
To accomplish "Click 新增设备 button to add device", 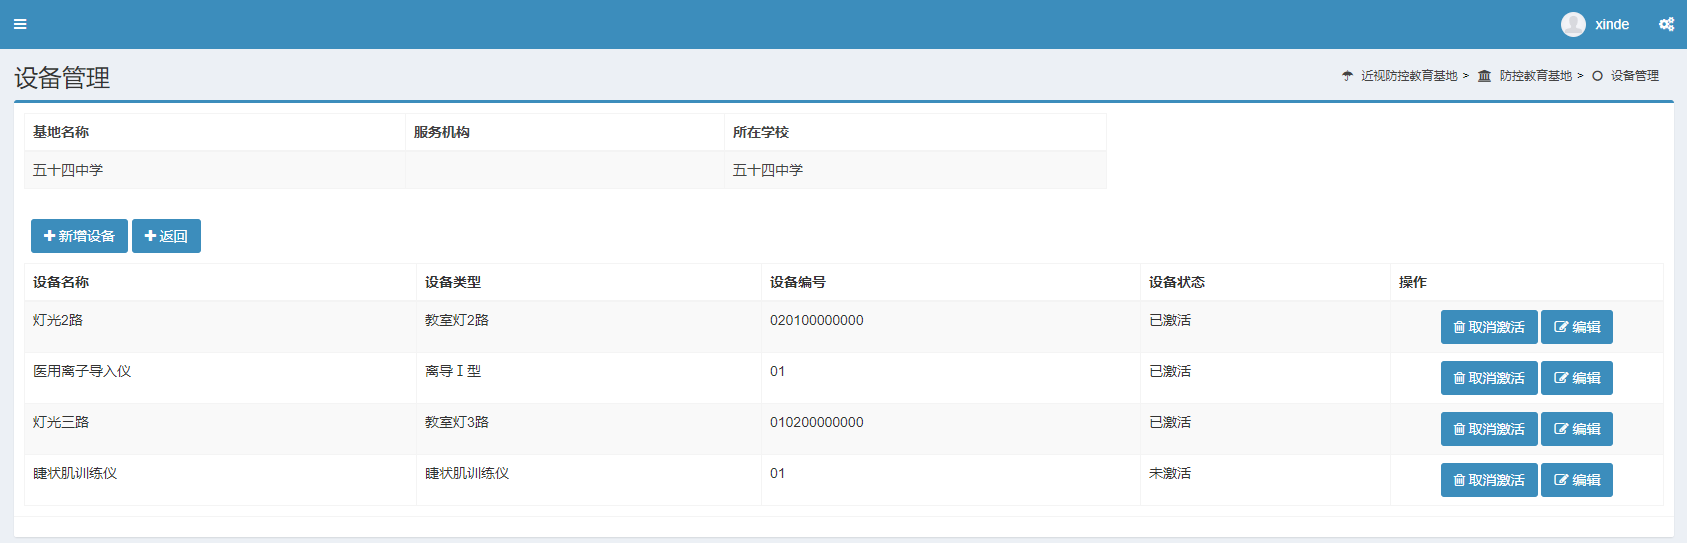I will (79, 236).
